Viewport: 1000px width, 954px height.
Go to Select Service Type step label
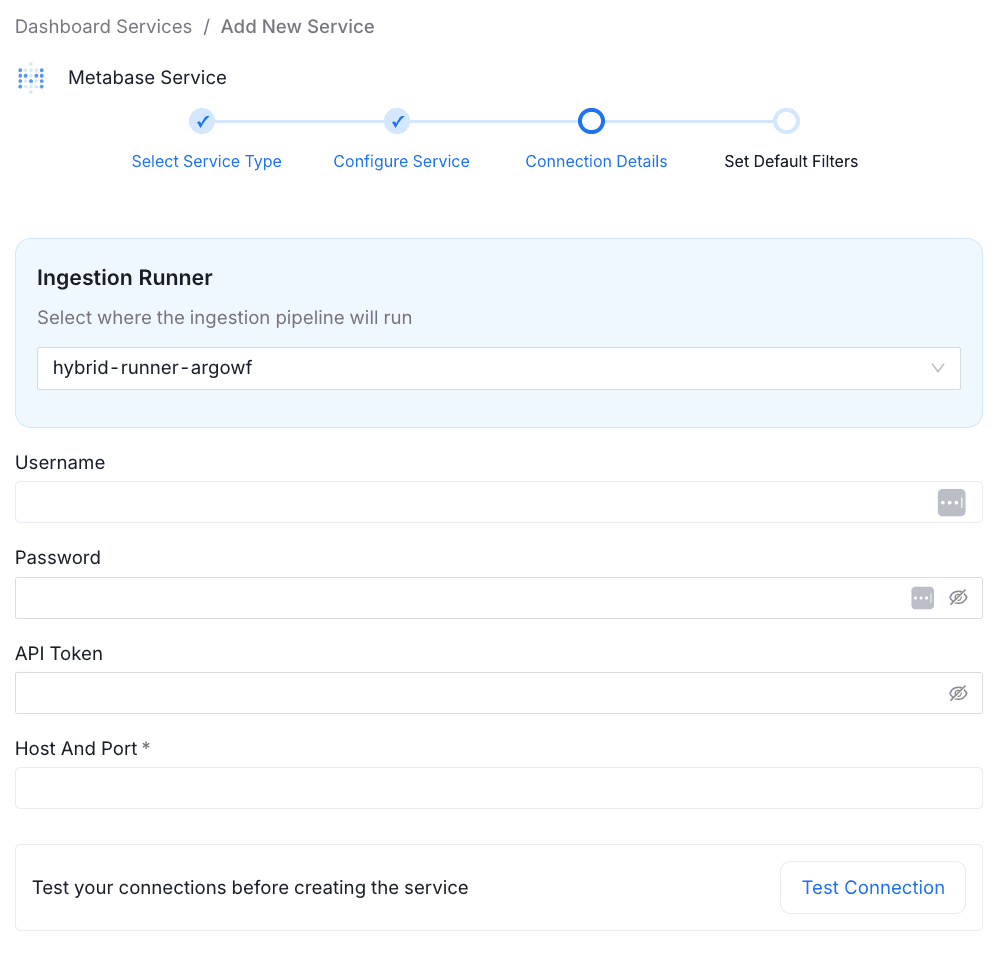pos(206,161)
